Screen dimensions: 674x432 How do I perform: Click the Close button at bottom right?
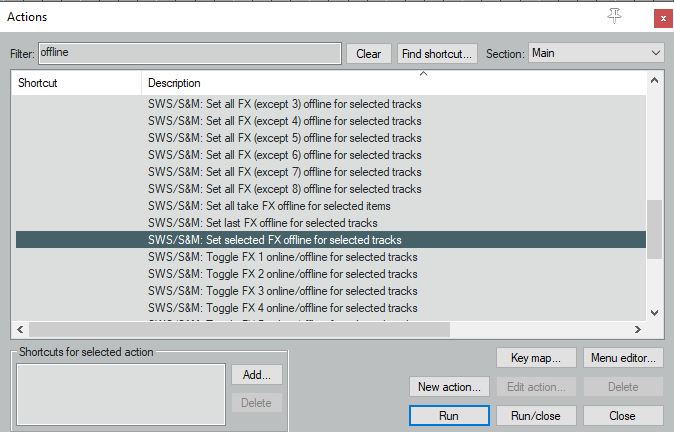coord(623,416)
